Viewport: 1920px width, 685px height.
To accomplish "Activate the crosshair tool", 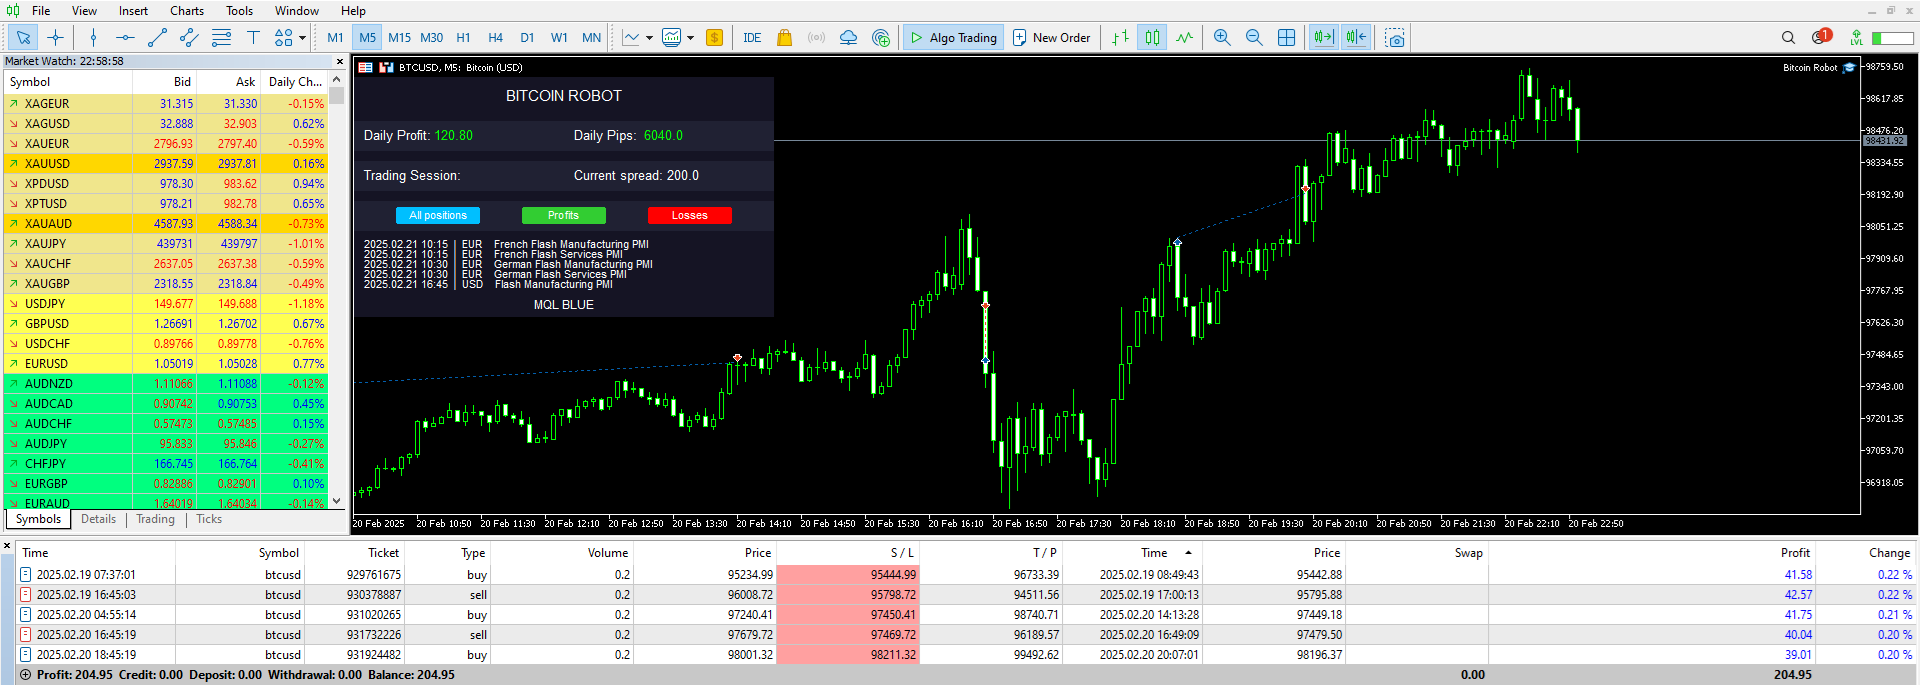I will [x=55, y=38].
